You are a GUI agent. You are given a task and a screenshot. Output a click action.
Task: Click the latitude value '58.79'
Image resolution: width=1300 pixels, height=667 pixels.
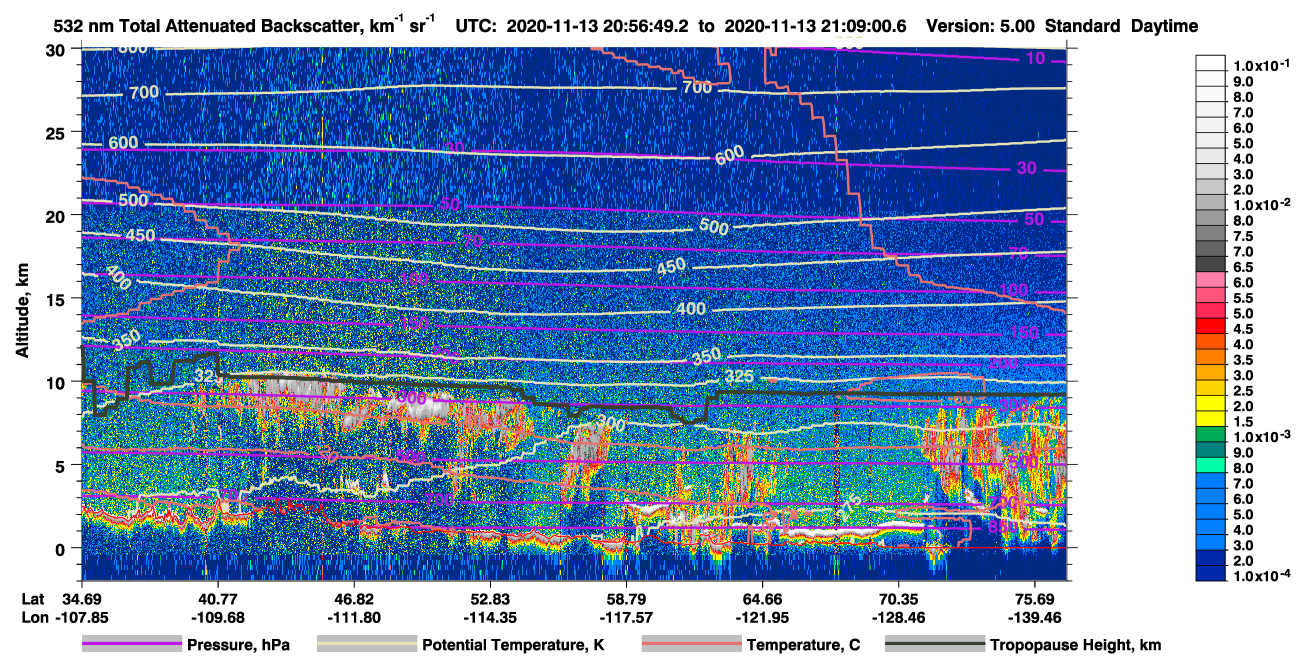pos(626,598)
